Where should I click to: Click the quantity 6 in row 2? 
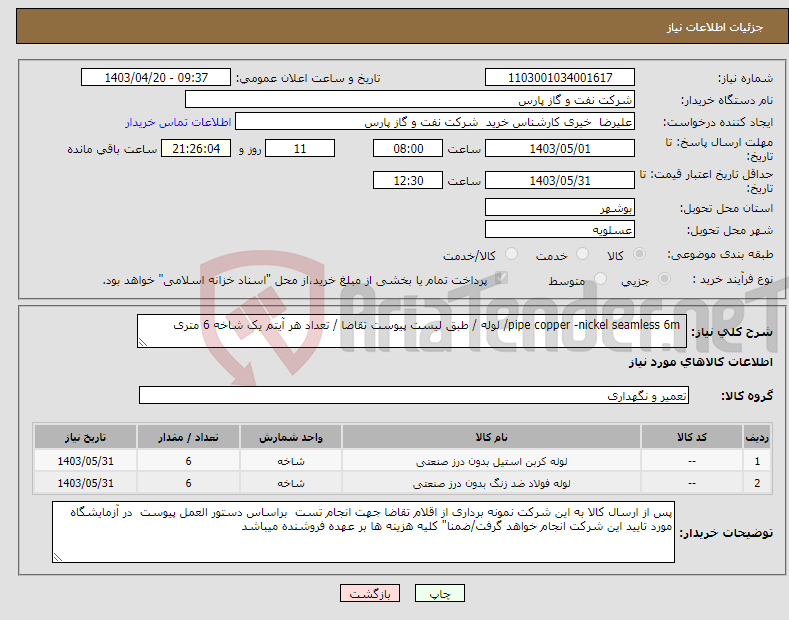point(188,483)
